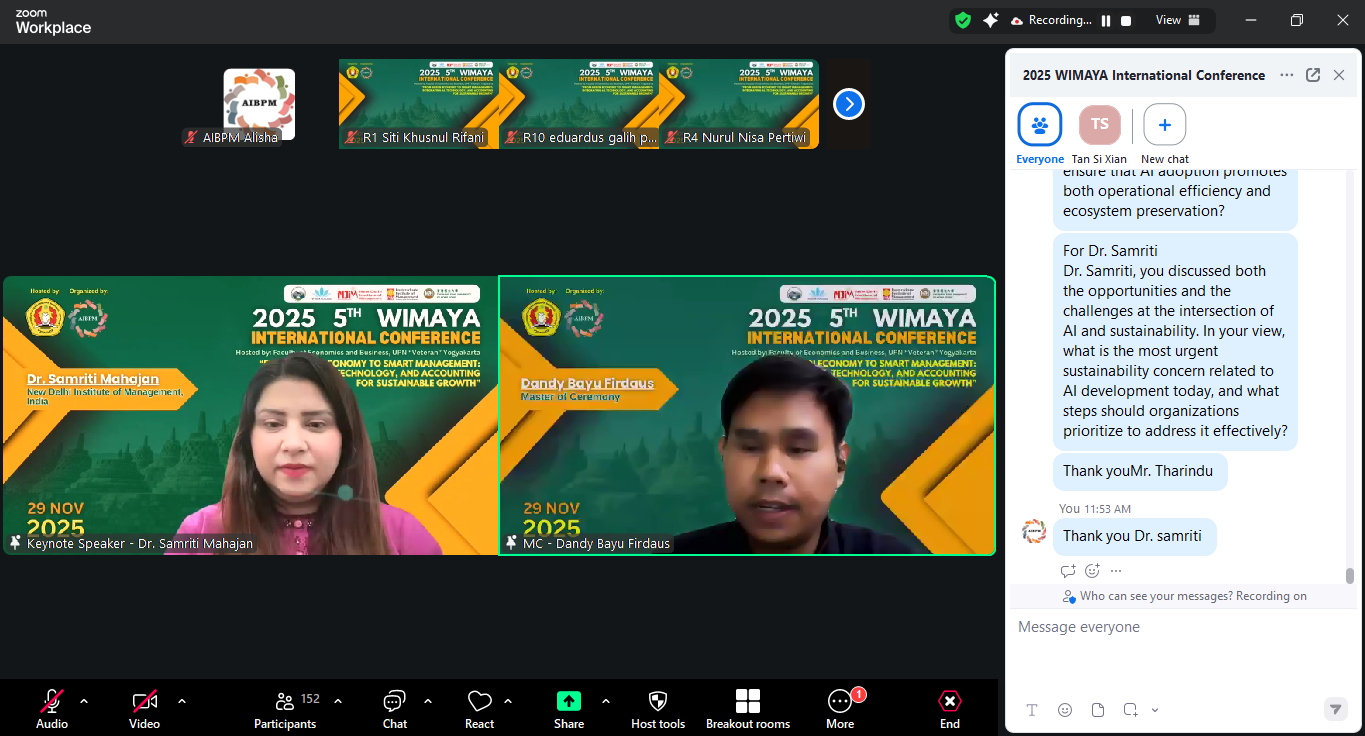The image size is (1365, 736).
Task: Expand the audio options arrow
Action: [84, 701]
